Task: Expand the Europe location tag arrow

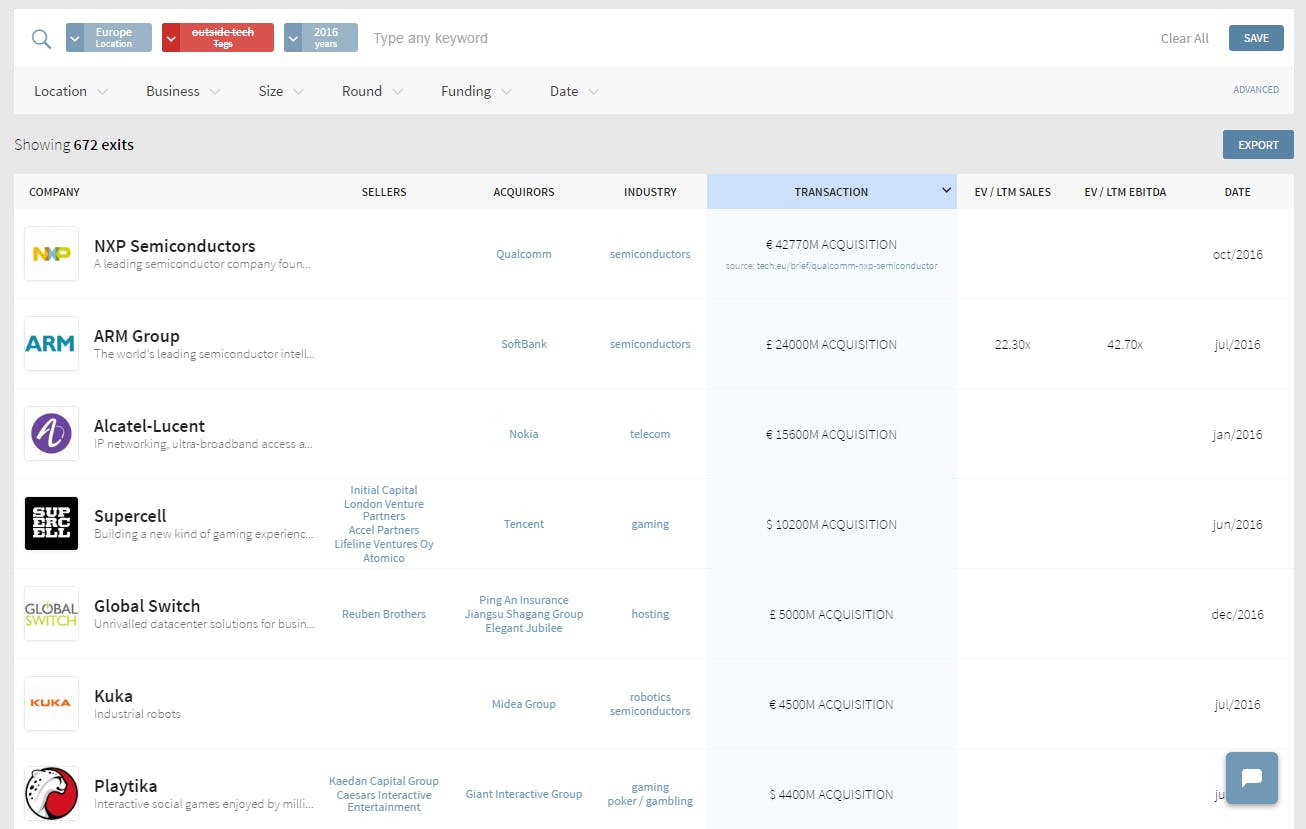Action: [75, 38]
